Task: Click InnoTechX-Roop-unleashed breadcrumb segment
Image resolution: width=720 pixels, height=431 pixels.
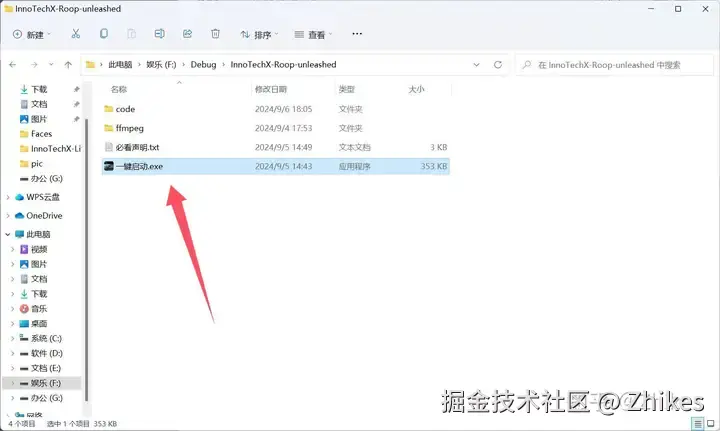Action: point(283,65)
